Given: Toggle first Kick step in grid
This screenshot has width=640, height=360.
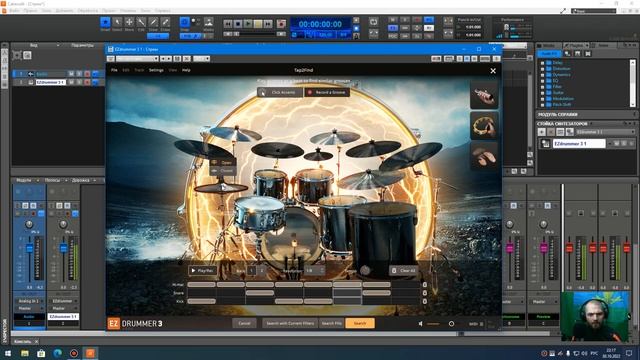Looking at the screenshot, I should click(202, 301).
